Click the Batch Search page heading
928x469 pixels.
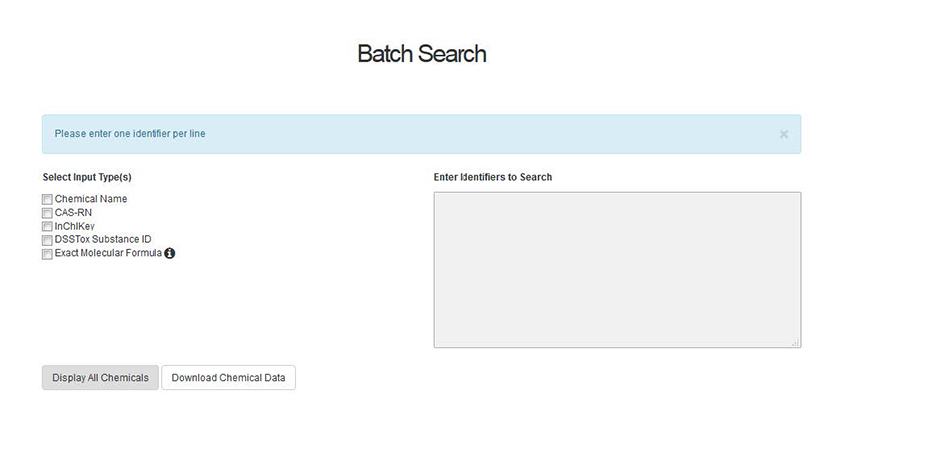click(422, 54)
